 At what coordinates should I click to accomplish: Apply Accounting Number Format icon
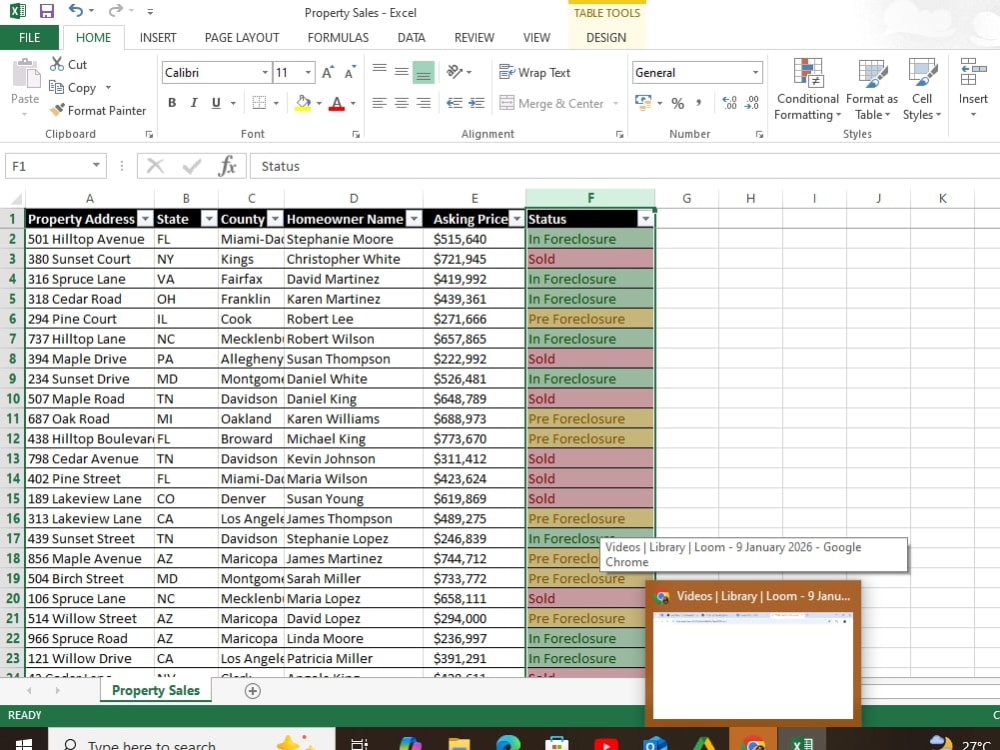click(x=643, y=103)
